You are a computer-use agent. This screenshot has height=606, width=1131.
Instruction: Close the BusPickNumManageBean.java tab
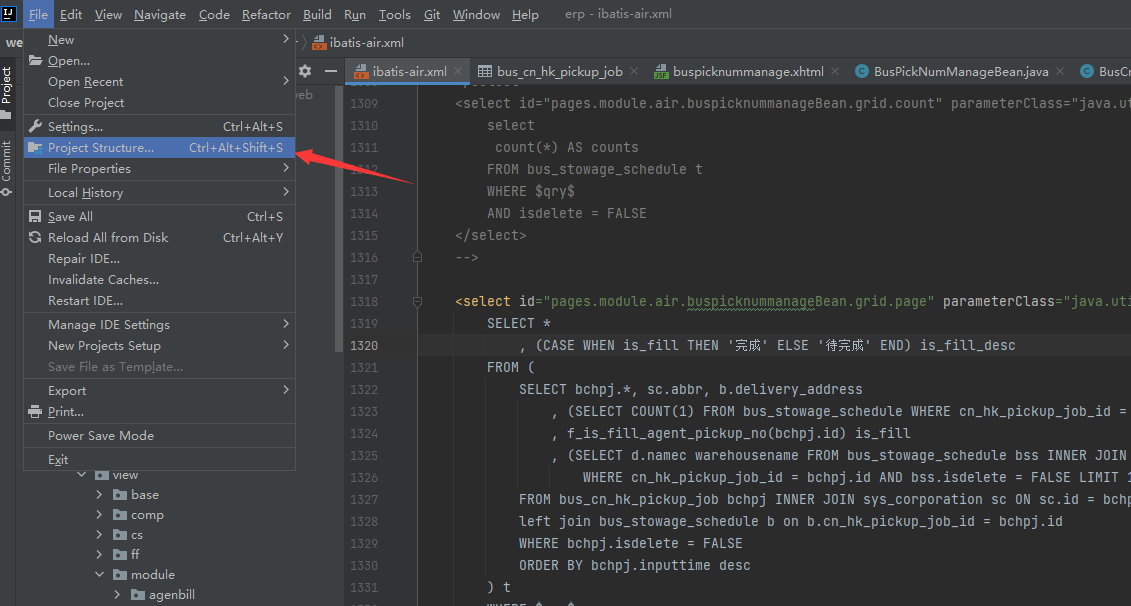click(1060, 71)
